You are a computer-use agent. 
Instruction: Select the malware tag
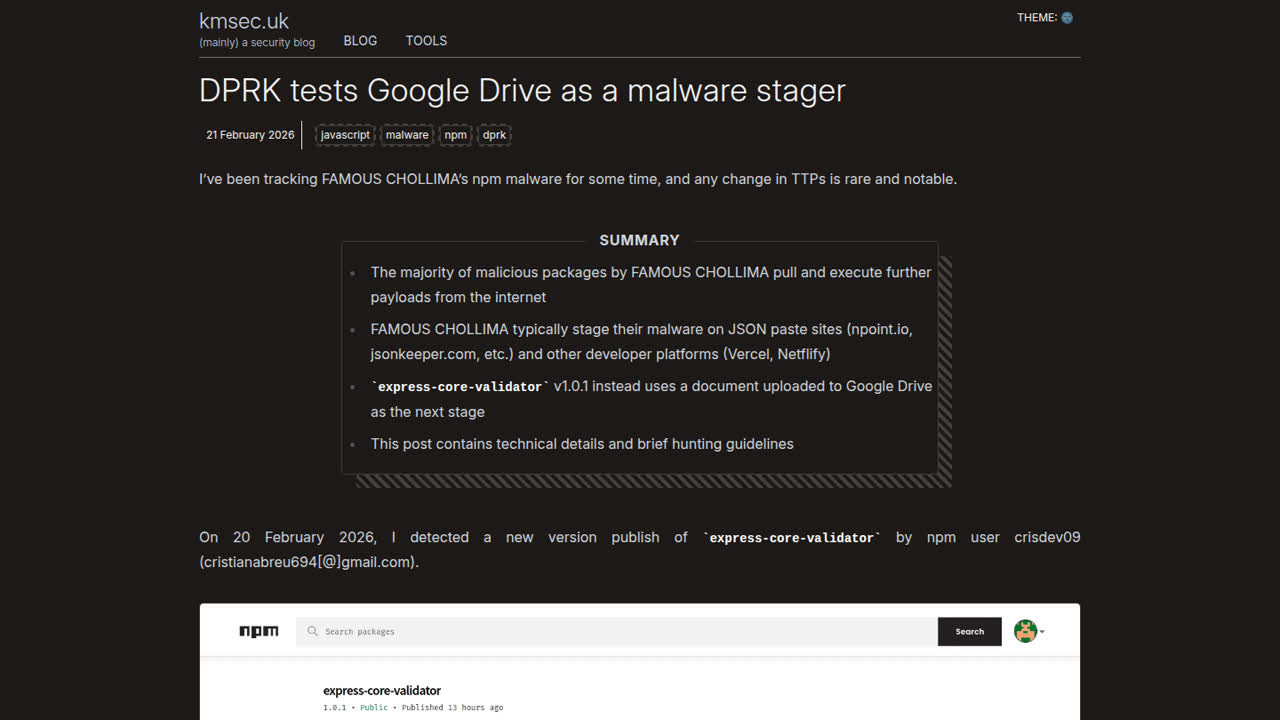(x=407, y=135)
